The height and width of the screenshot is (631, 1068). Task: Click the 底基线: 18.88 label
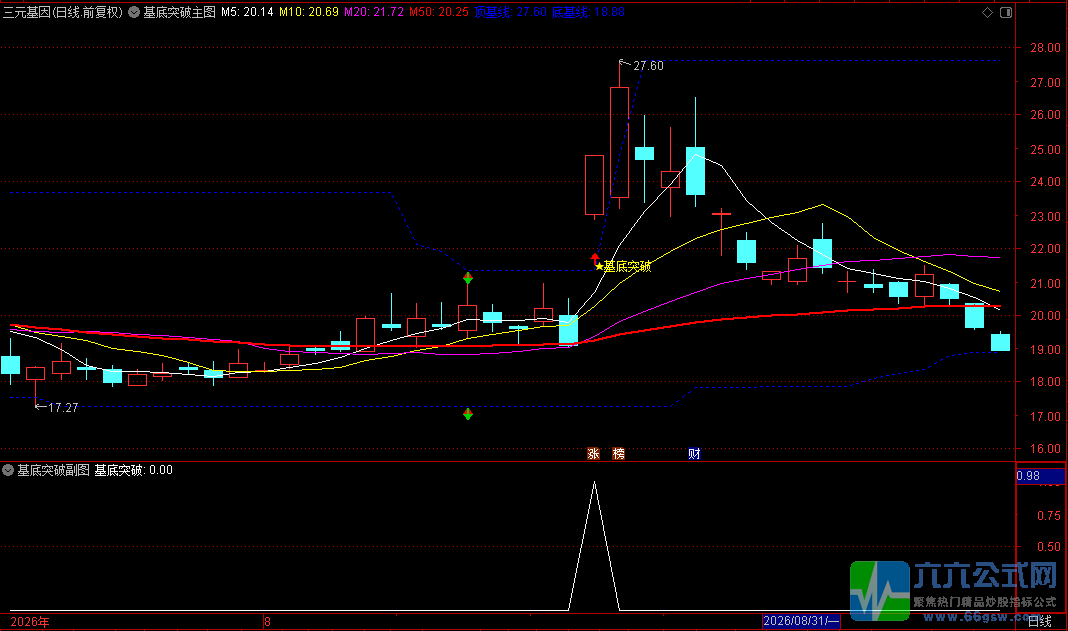[x=588, y=12]
